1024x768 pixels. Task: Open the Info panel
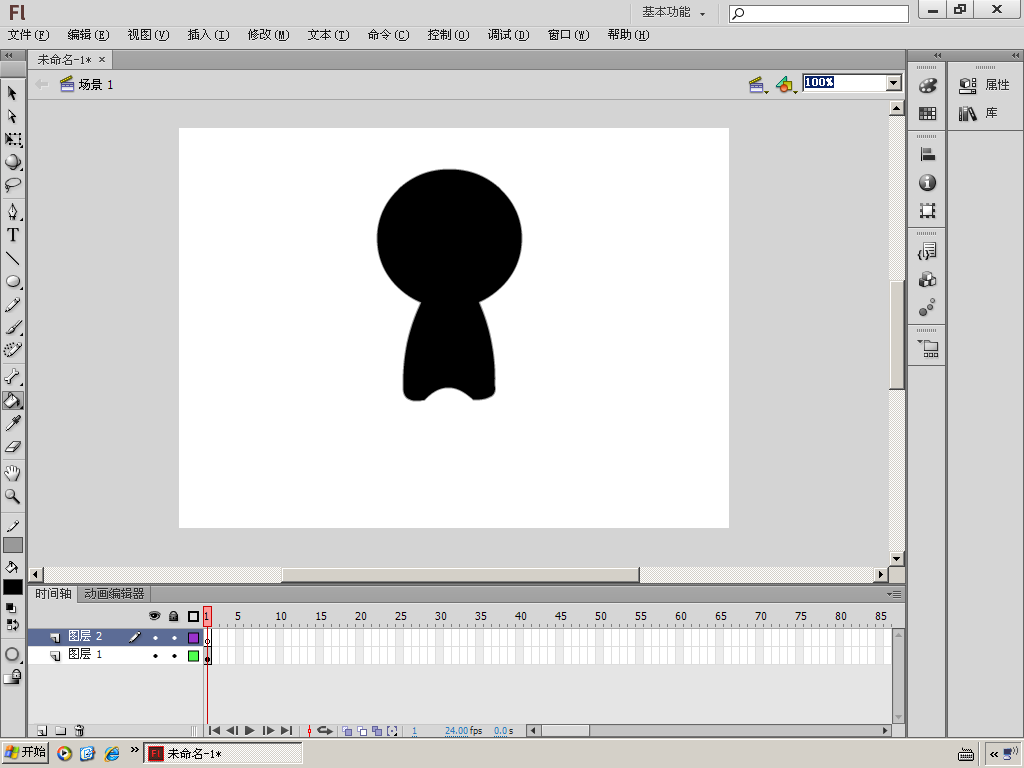tap(927, 183)
